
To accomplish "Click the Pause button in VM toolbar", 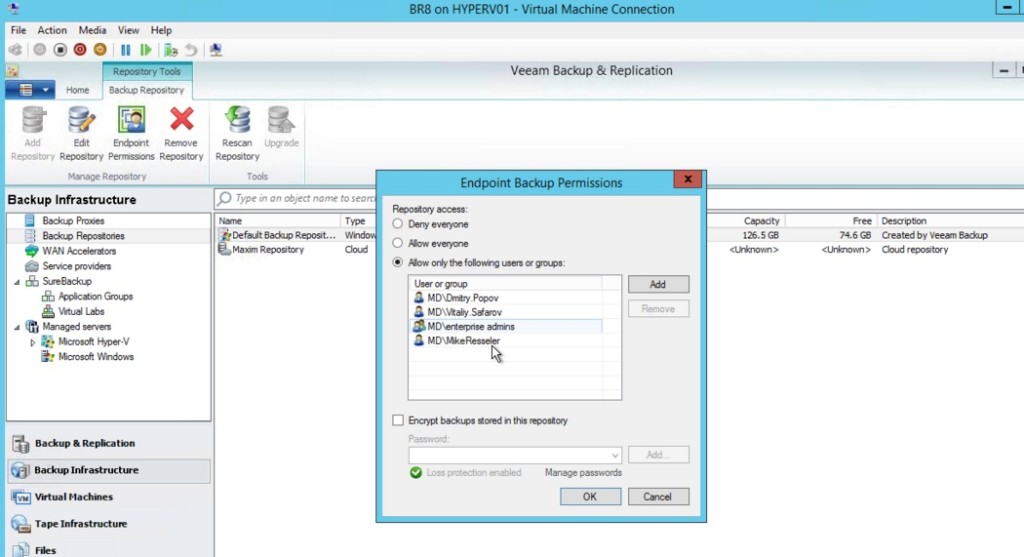I will point(125,50).
